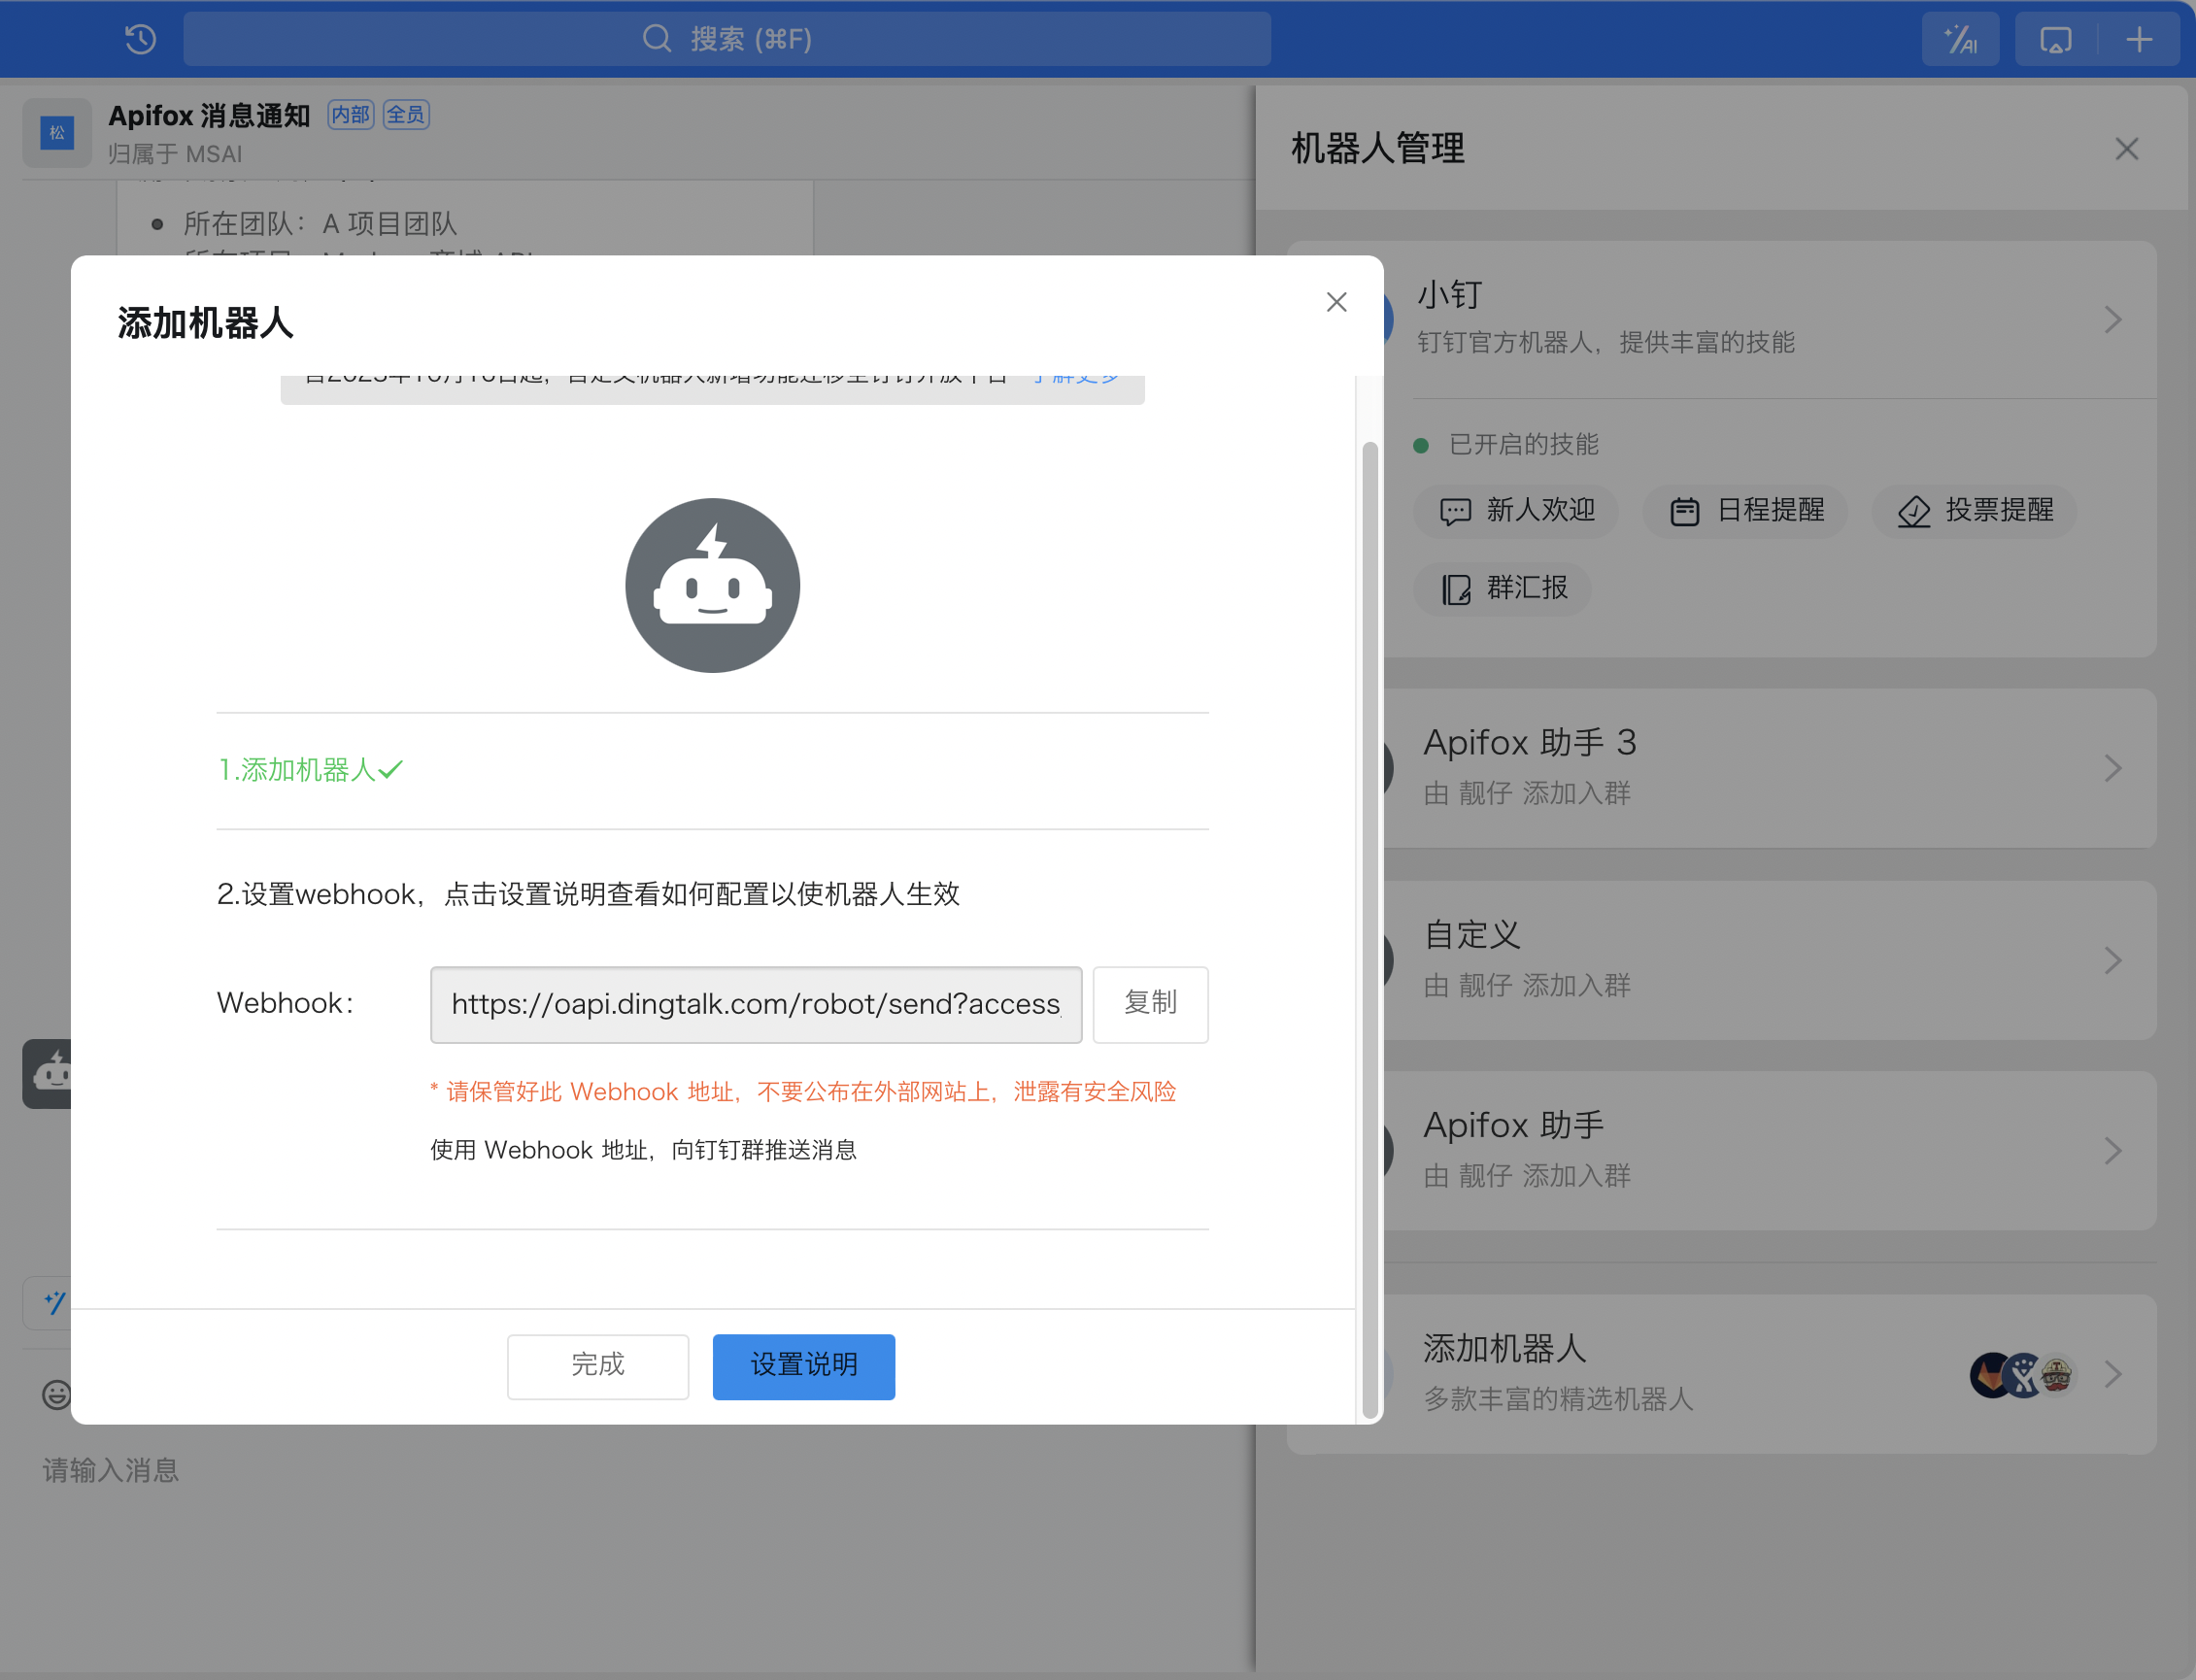This screenshot has width=2196, height=1680.
Task: Toggle the 投票提醒 skill
Action: 1973,511
